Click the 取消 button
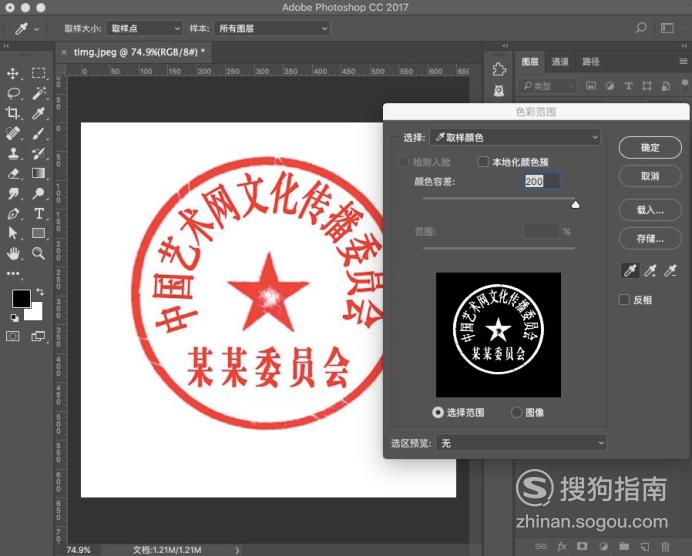 point(650,176)
